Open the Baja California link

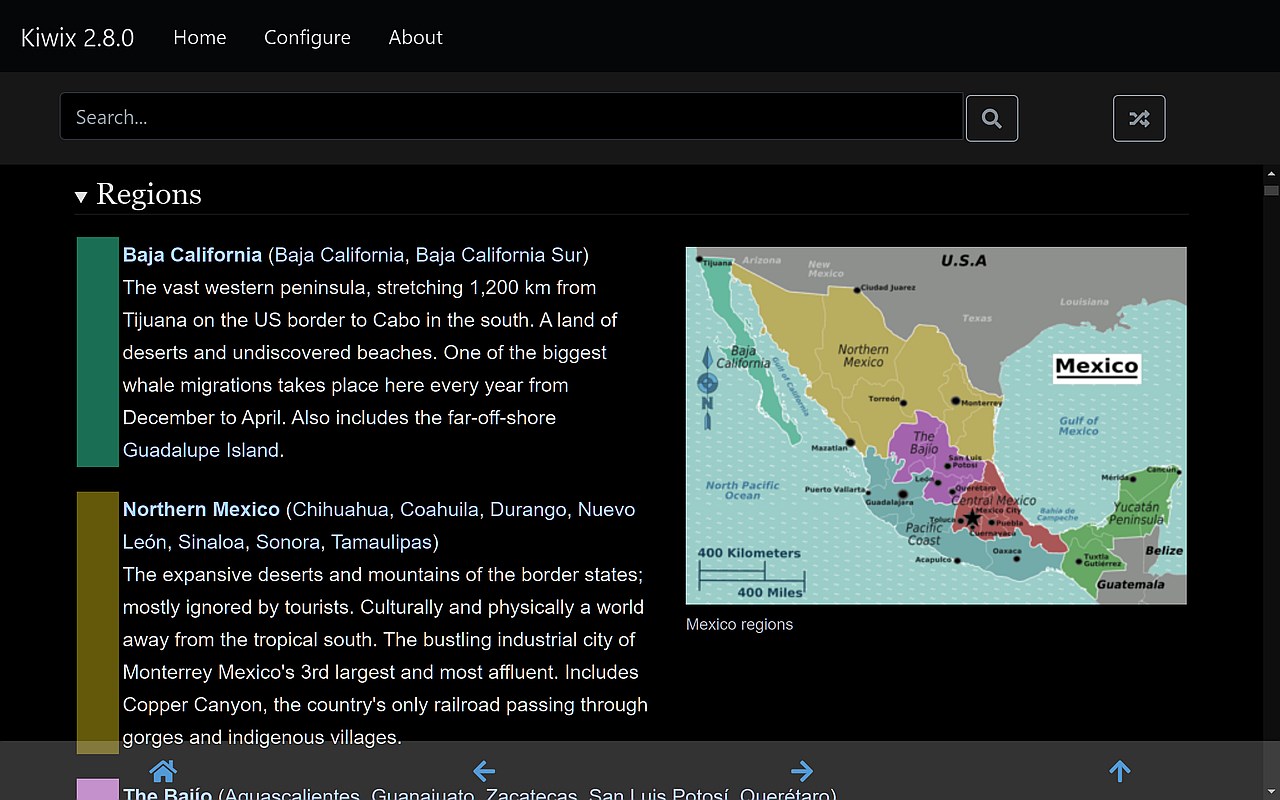tap(192, 255)
